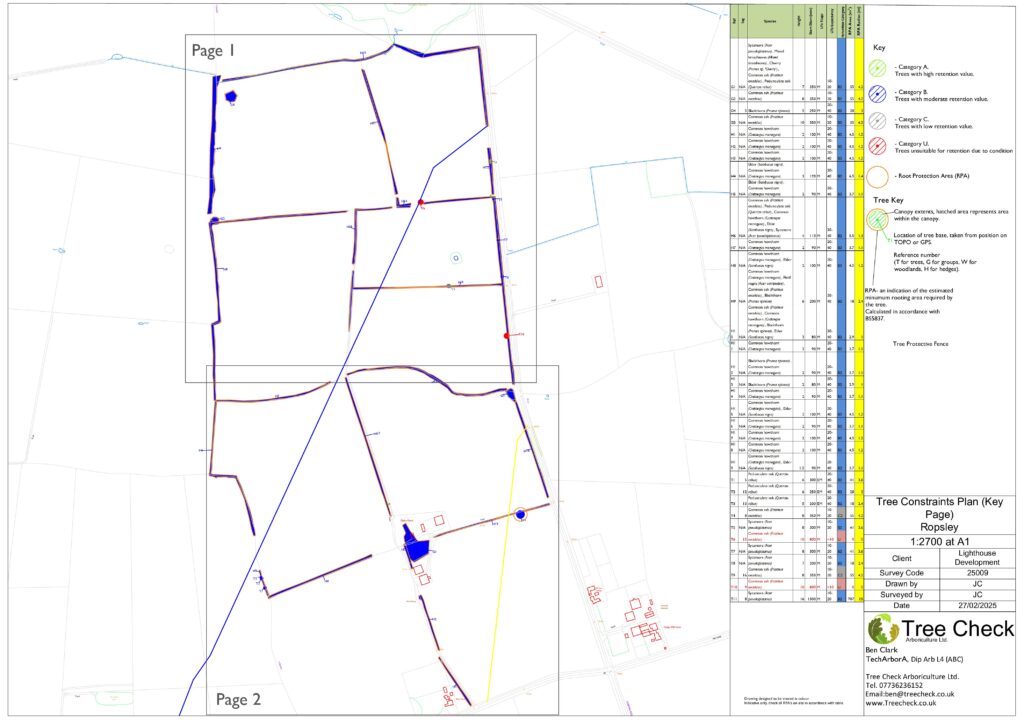Click the Category B blue tree symbol
This screenshot has width=1024, height=723.
[877, 94]
